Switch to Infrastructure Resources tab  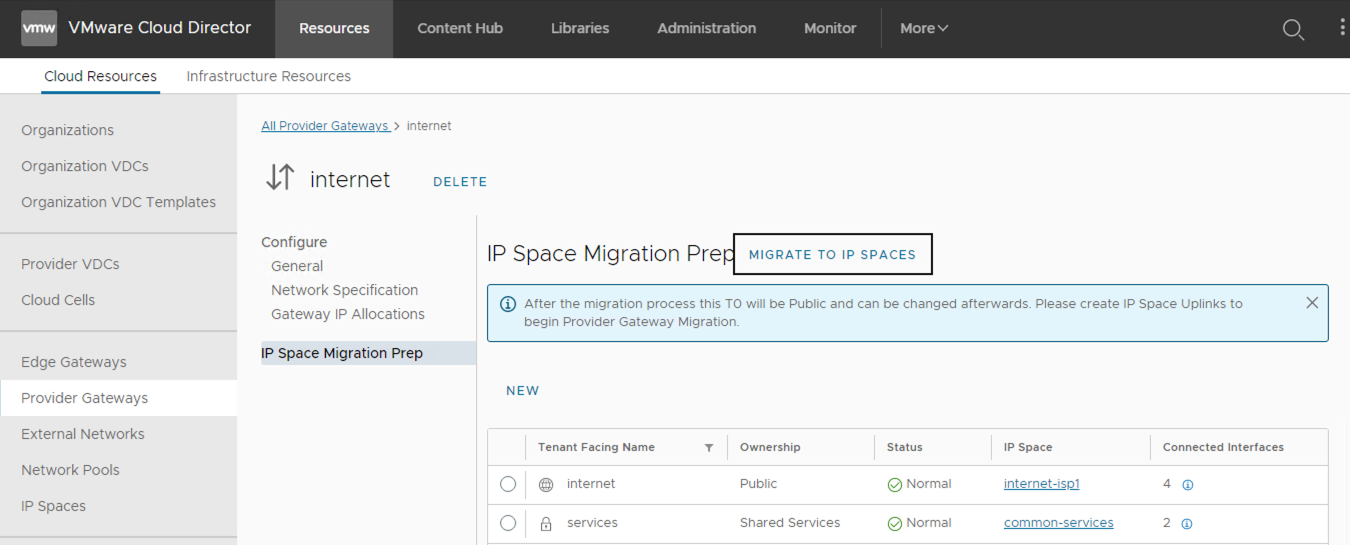pyautogui.click(x=268, y=76)
